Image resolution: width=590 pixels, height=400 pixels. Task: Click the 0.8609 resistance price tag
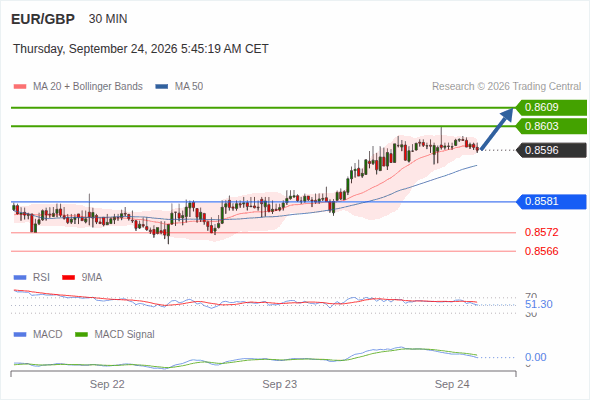(x=551, y=108)
